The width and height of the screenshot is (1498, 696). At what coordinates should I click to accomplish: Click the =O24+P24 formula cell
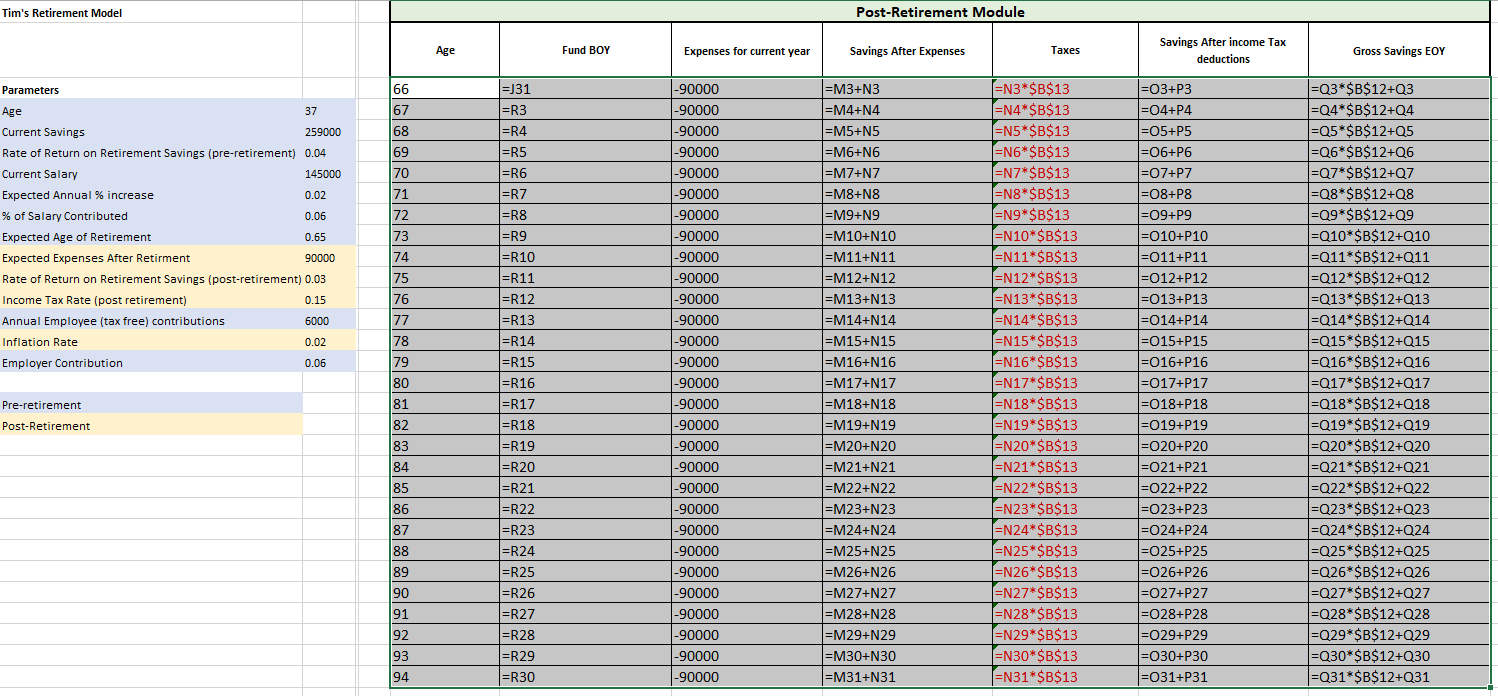pyautogui.click(x=1223, y=530)
